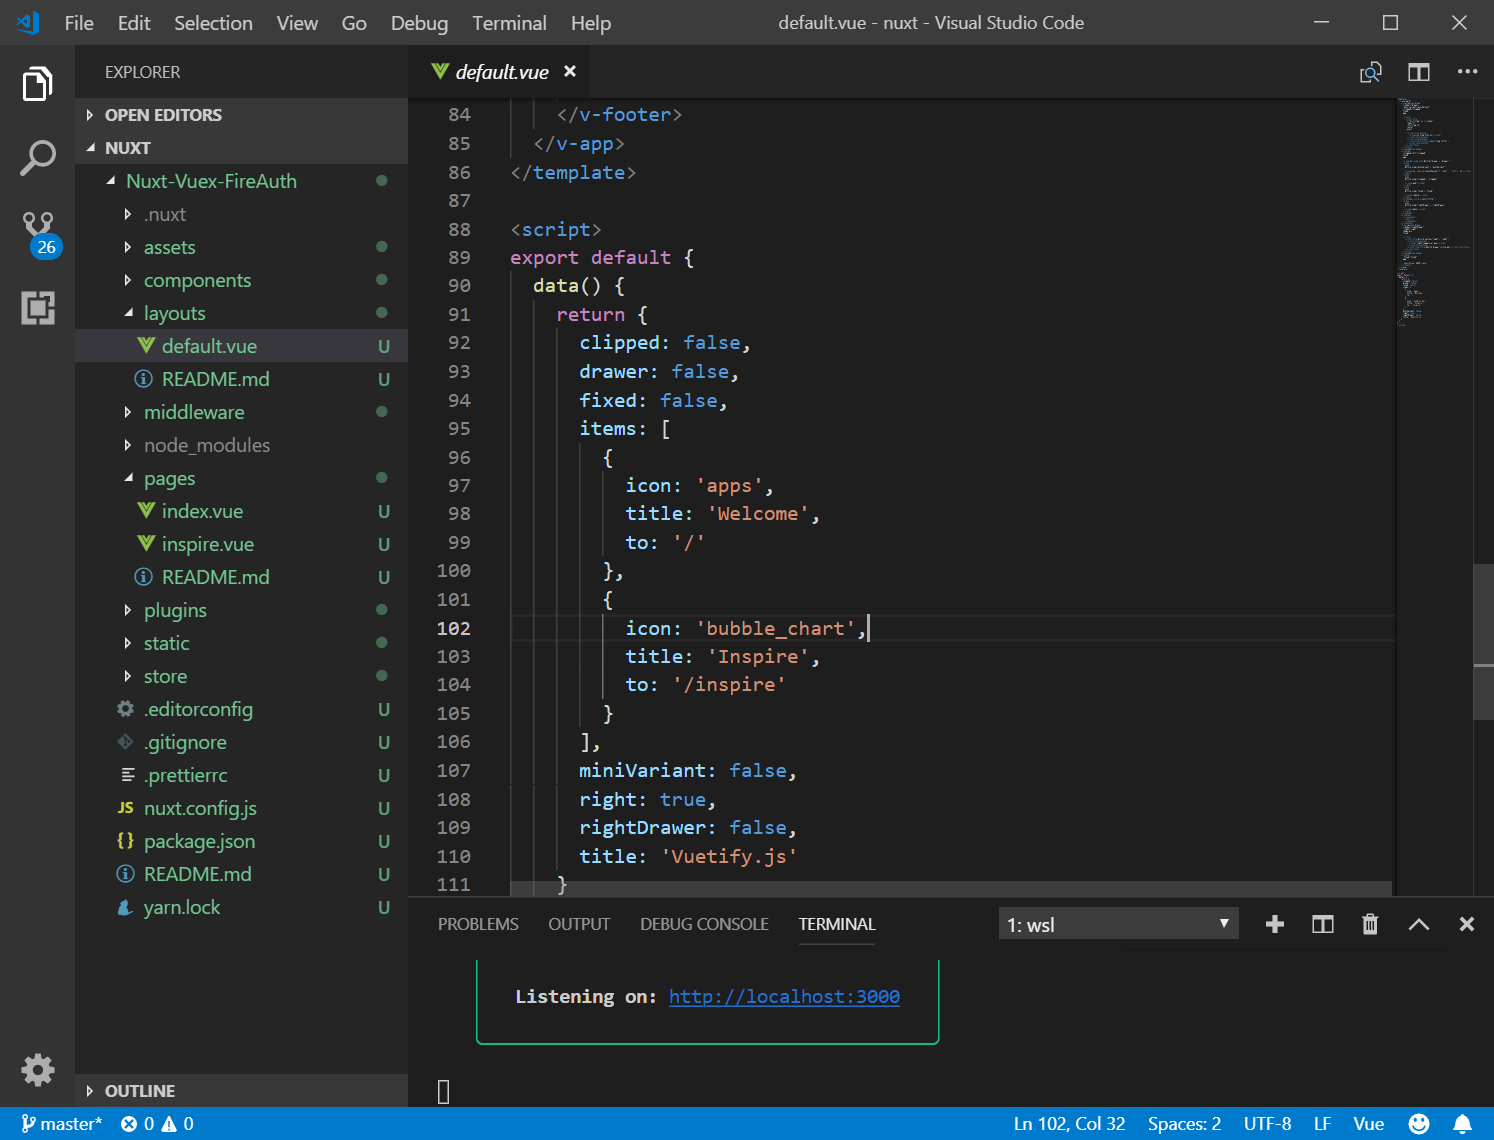Open the localhost:3000 link in terminal
The image size is (1494, 1140).
click(784, 996)
